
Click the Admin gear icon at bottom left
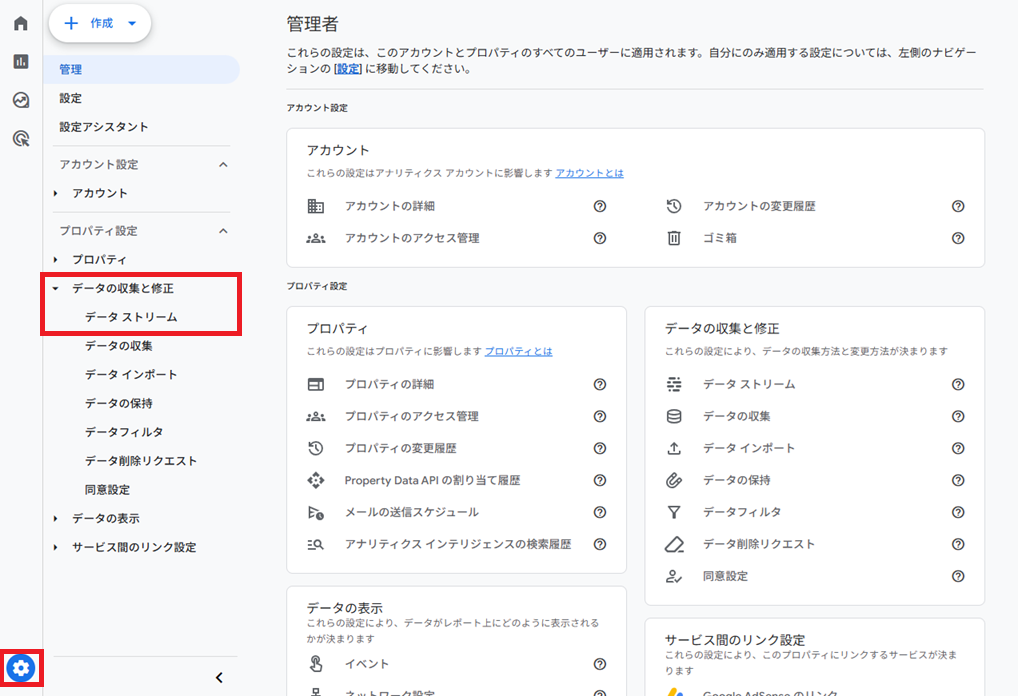[x=21, y=667]
